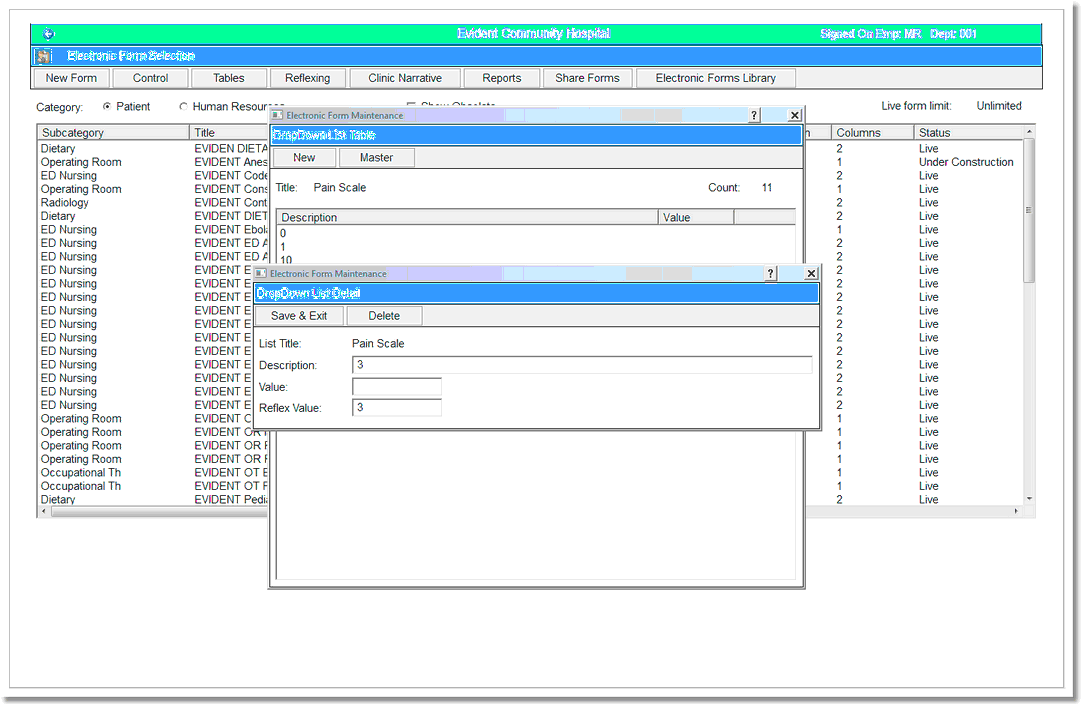
Task: Click left arrow of horizontal scrollbar
Action: [x=45, y=511]
